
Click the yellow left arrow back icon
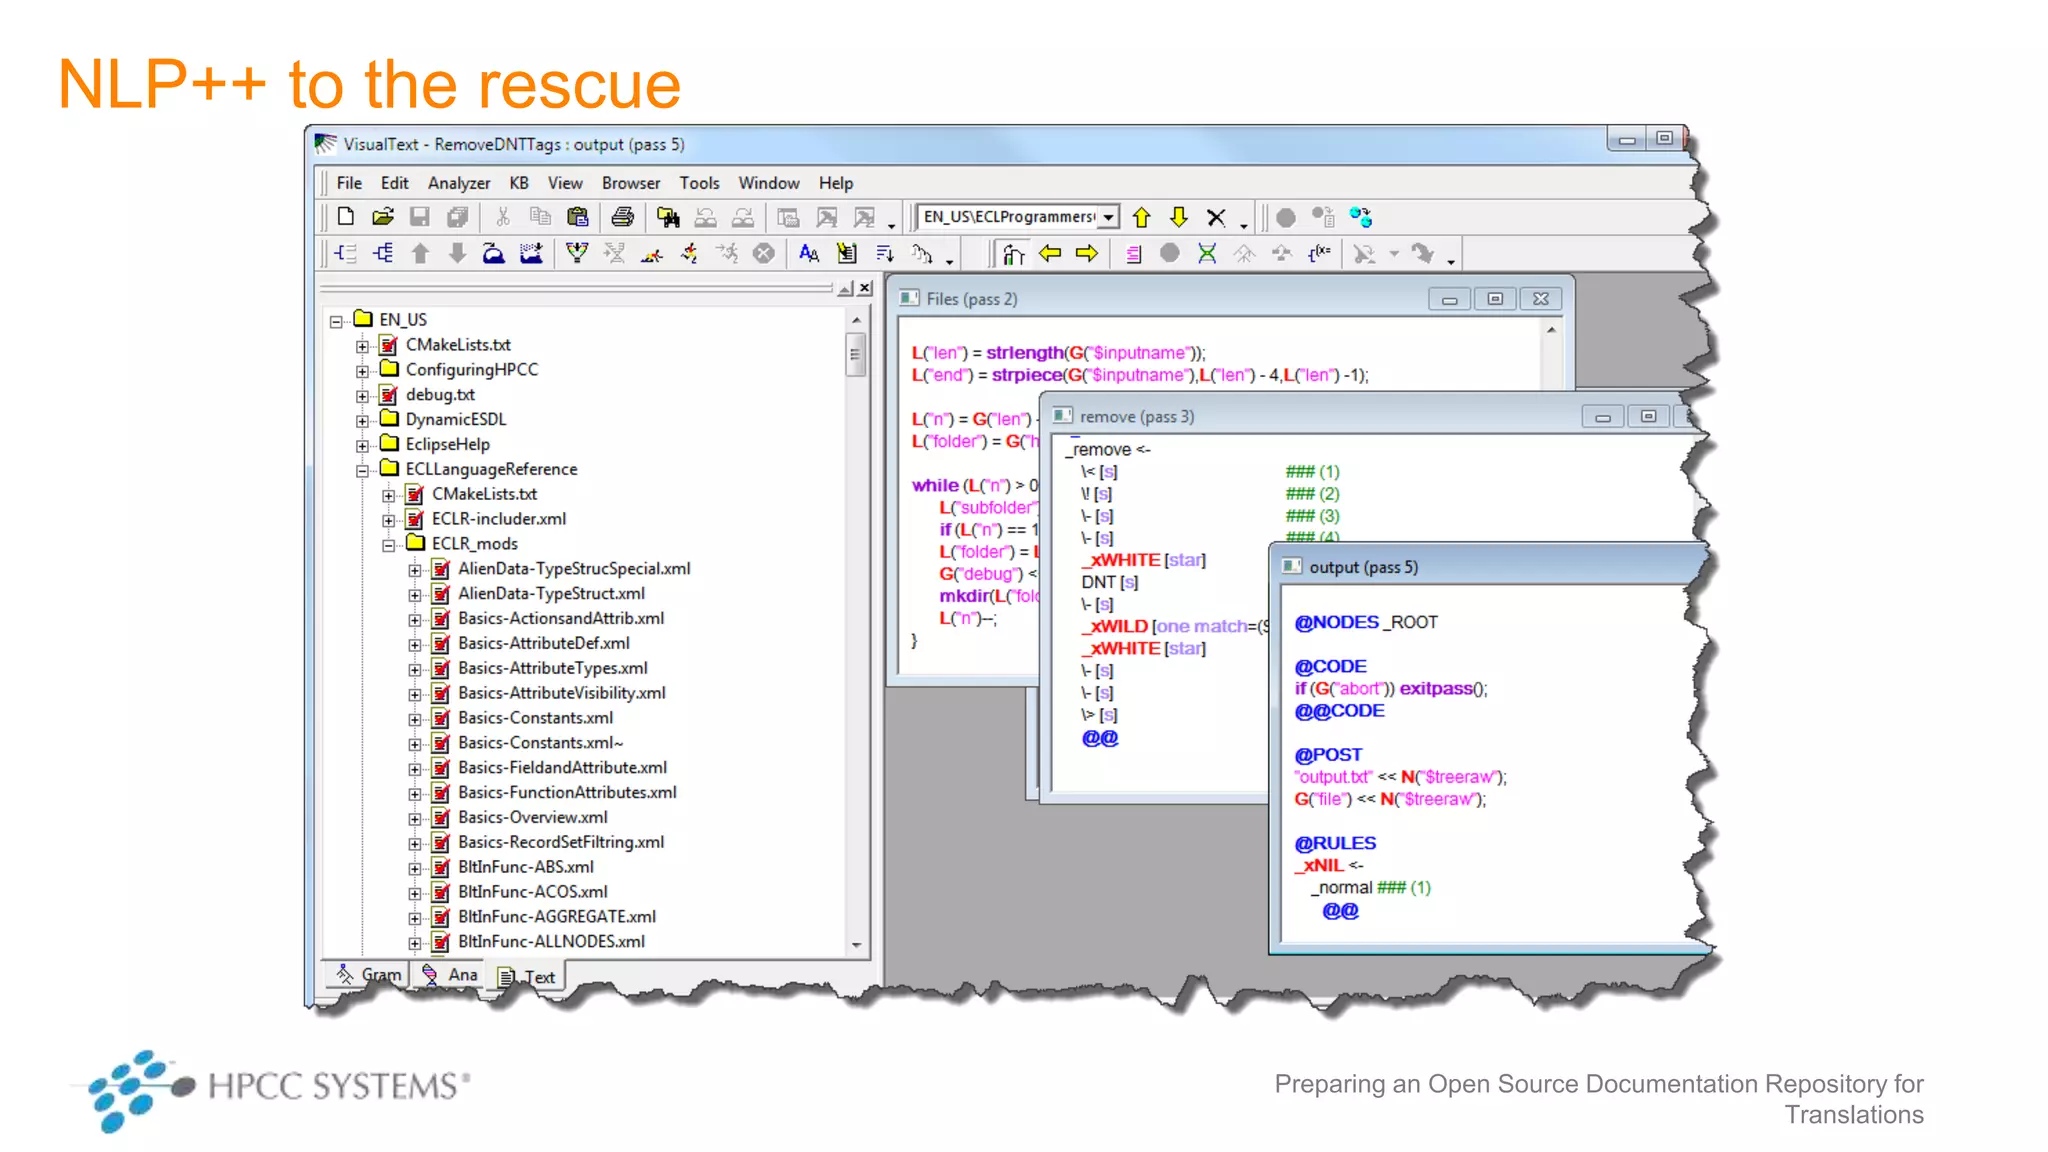coord(1050,253)
